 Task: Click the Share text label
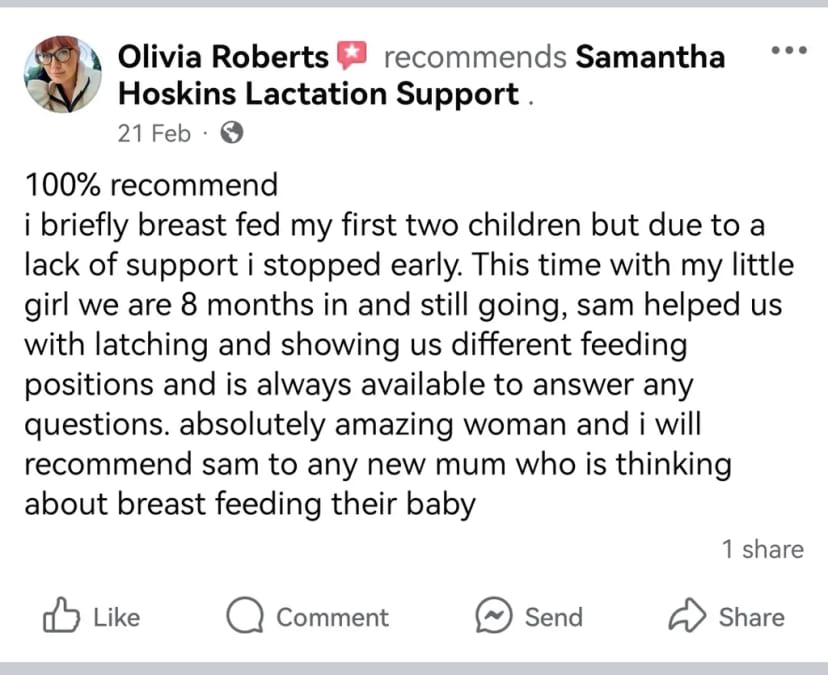pos(751,617)
